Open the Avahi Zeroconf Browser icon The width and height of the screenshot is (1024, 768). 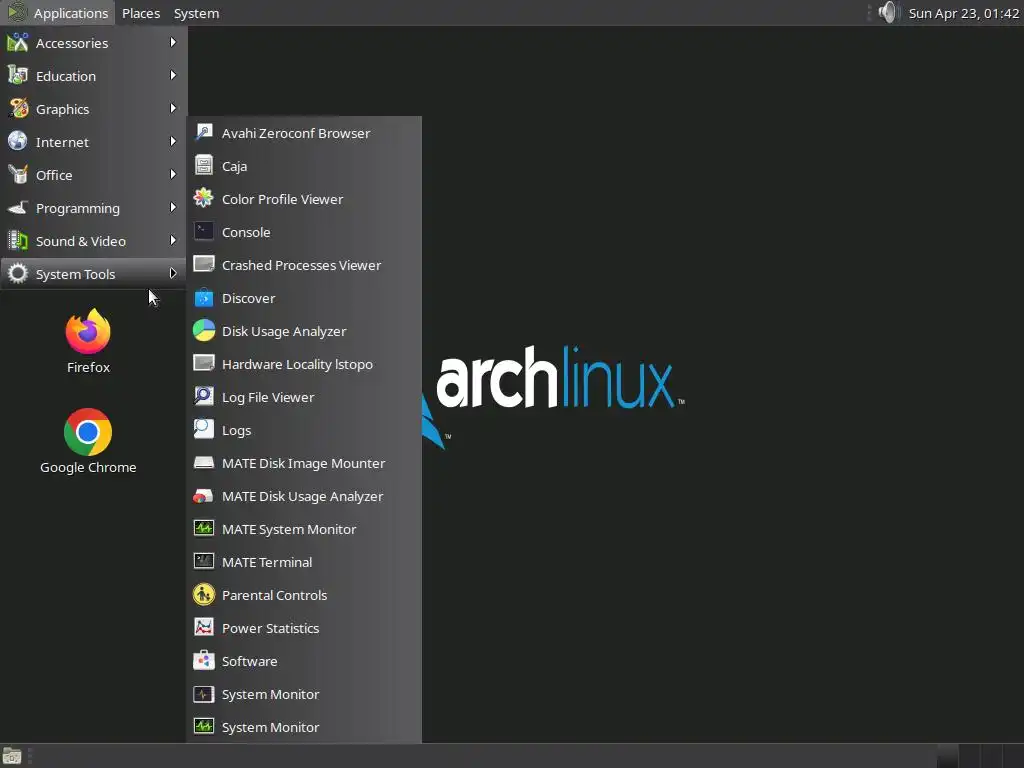point(204,133)
